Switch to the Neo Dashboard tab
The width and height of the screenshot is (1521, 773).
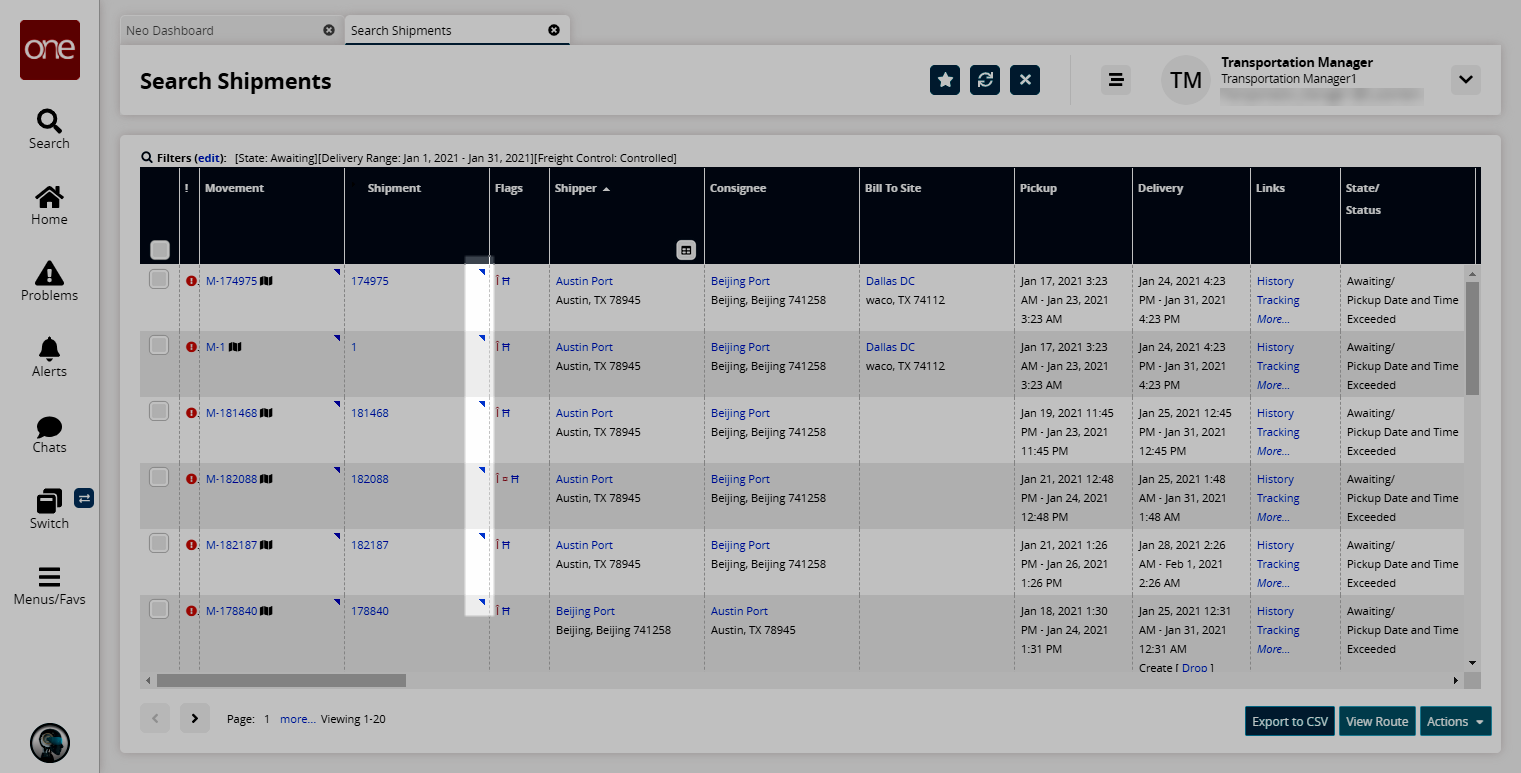(x=170, y=31)
